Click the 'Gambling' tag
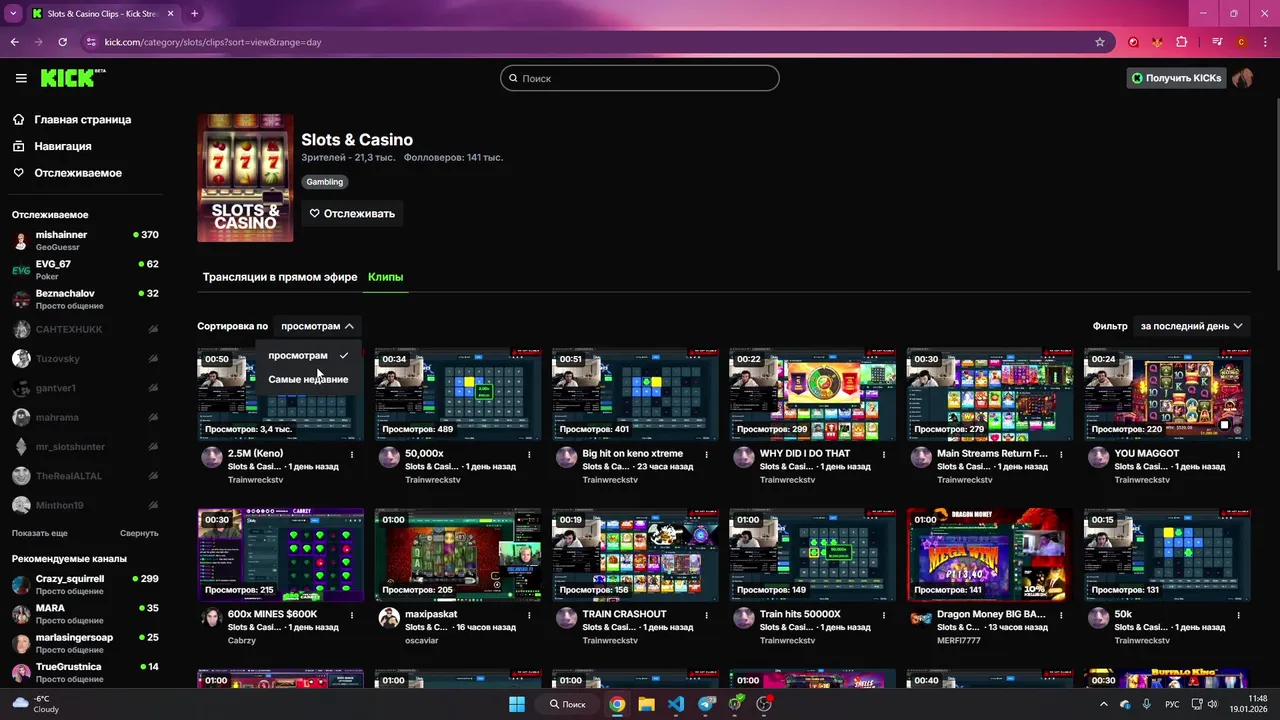 (324, 182)
